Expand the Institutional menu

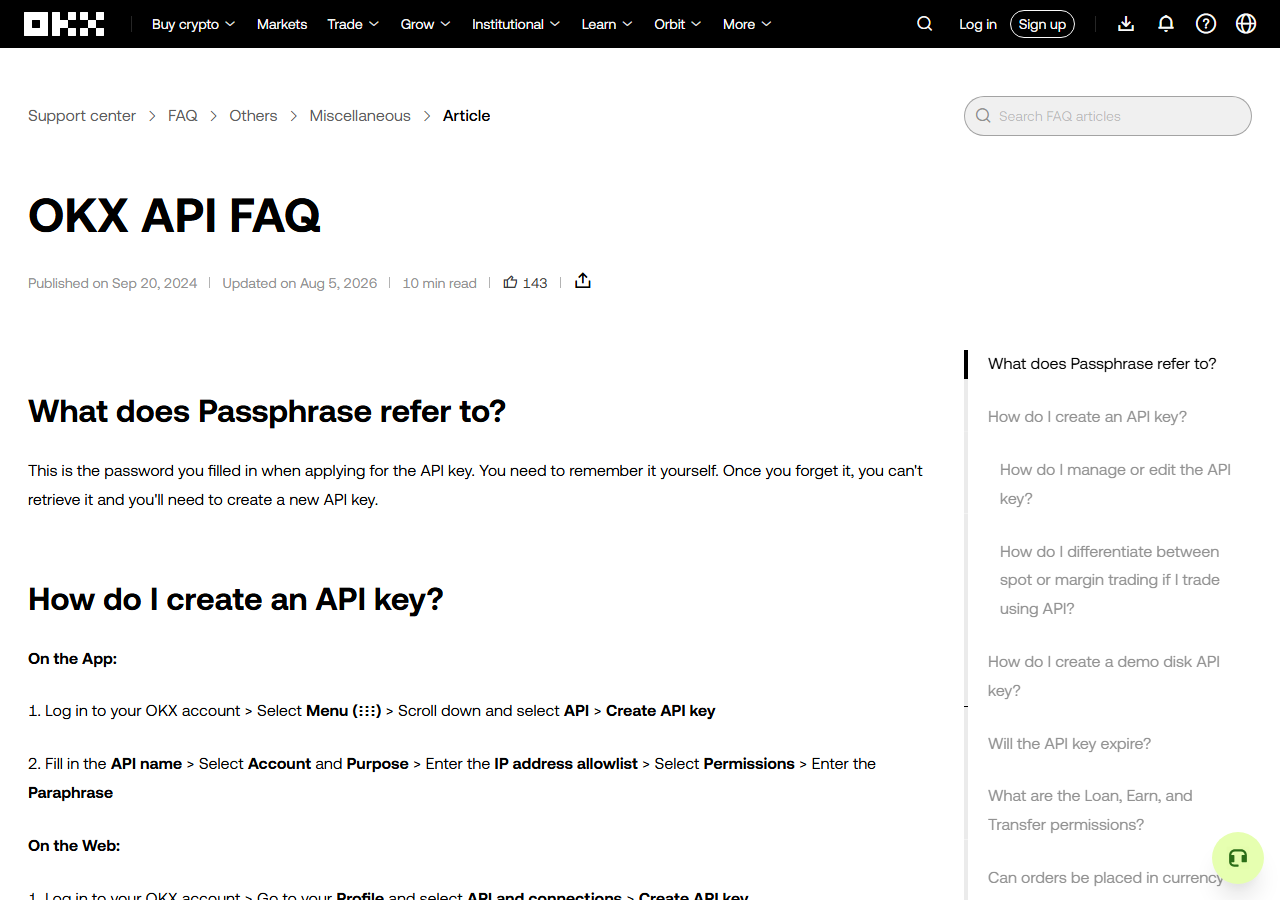point(516,24)
